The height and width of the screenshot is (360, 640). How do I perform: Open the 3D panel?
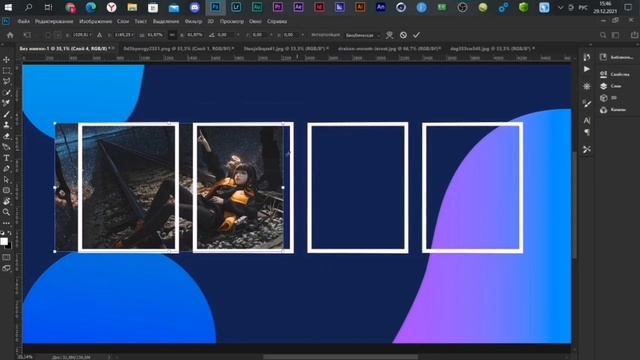609,98
